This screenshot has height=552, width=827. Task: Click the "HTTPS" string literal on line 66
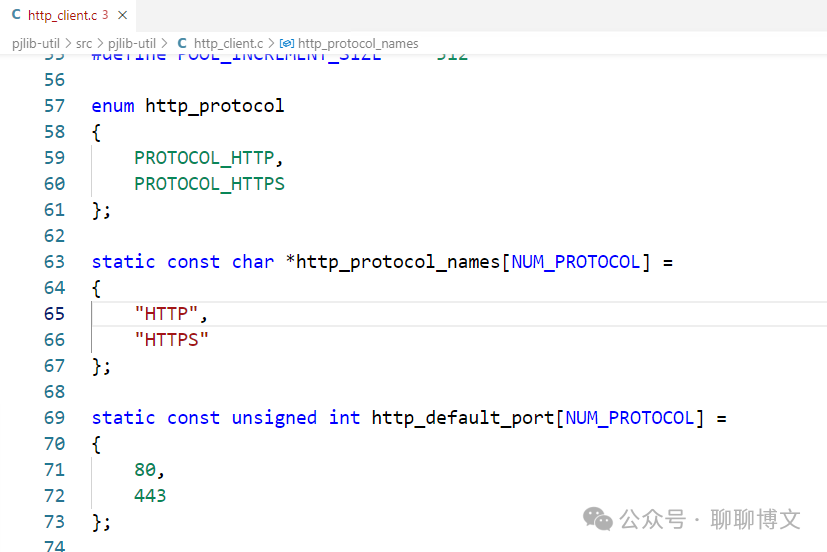[x=171, y=340]
